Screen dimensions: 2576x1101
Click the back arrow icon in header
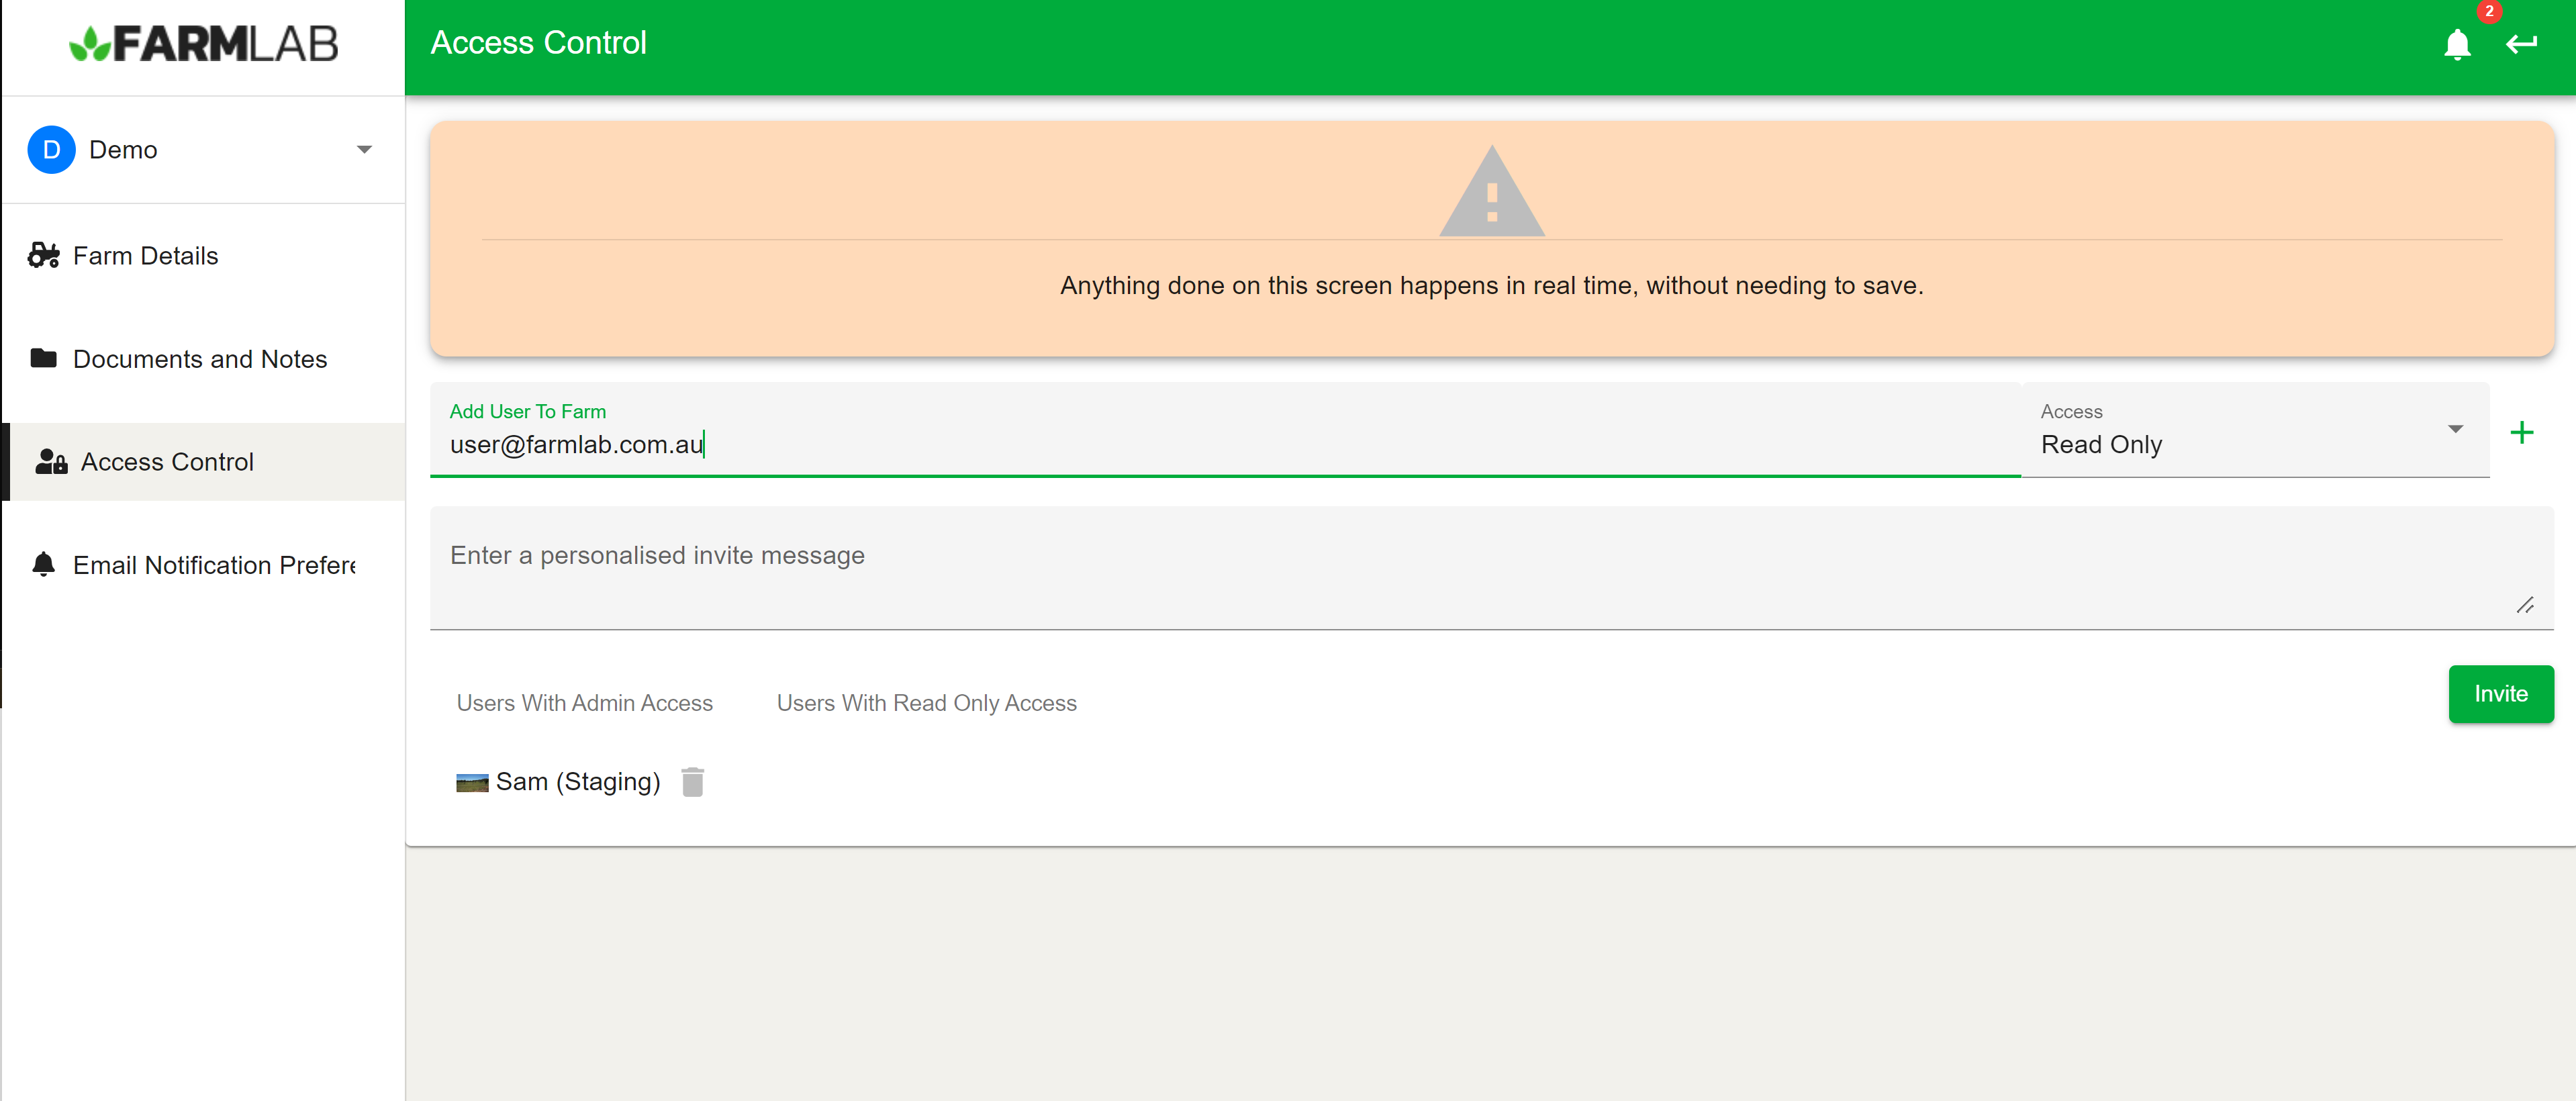[x=2521, y=44]
